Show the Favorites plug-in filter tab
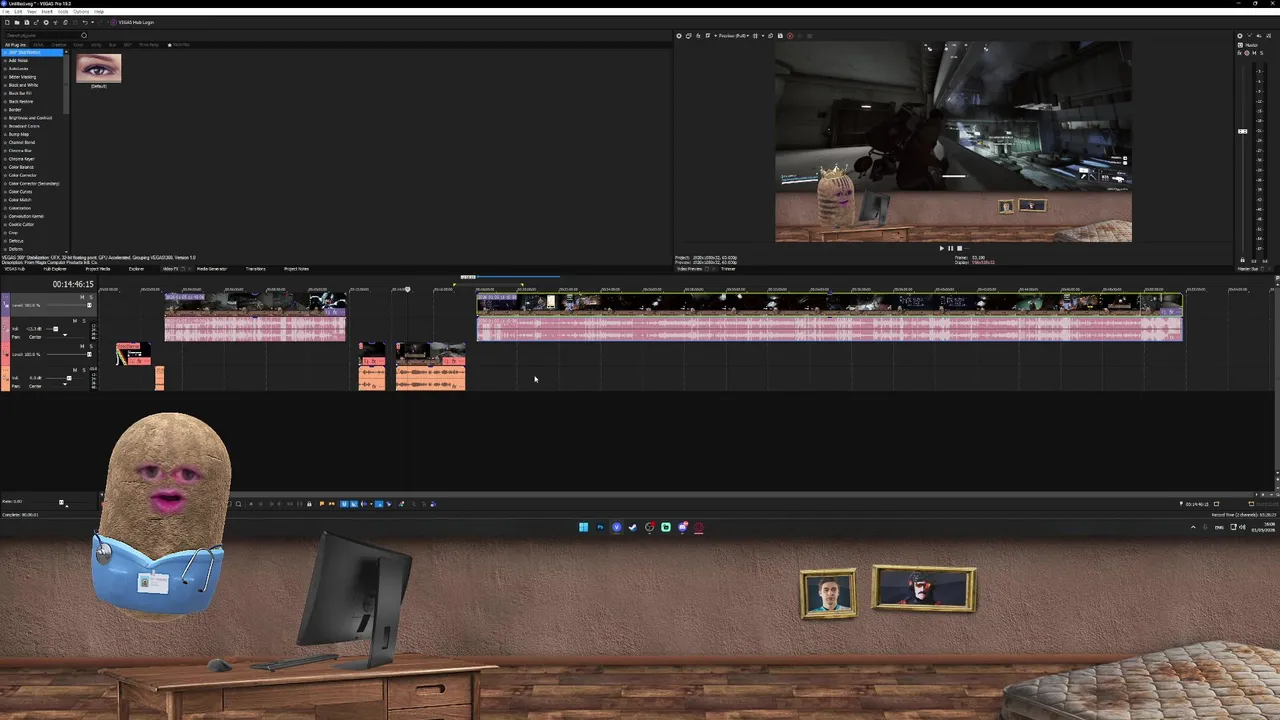 (179, 45)
